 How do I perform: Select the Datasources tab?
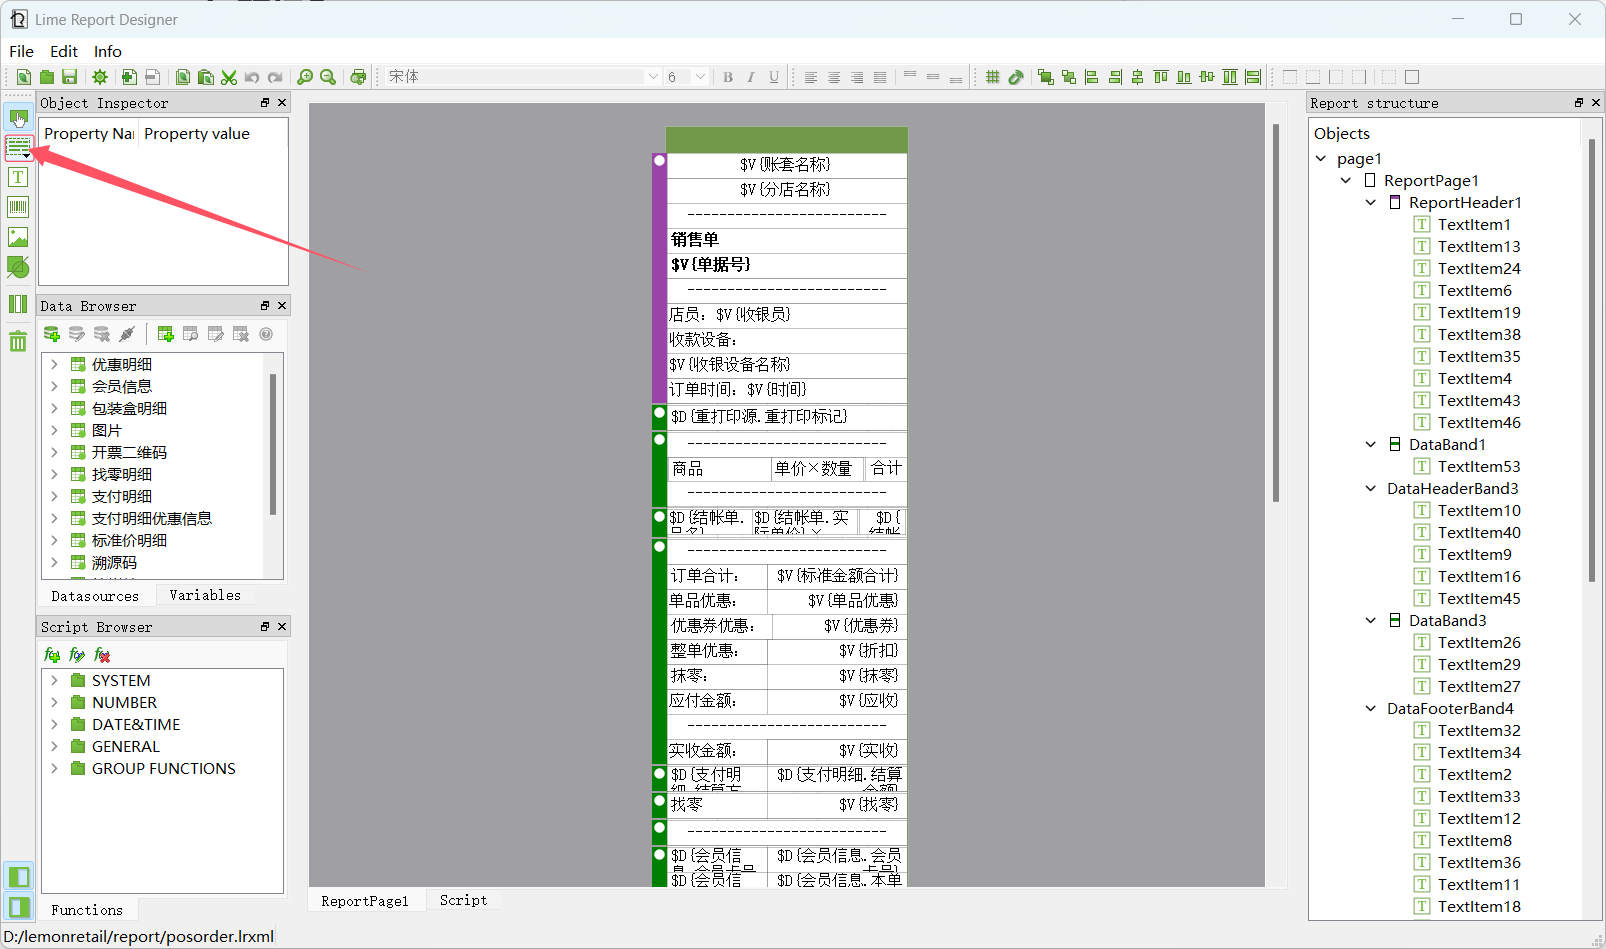click(95, 596)
